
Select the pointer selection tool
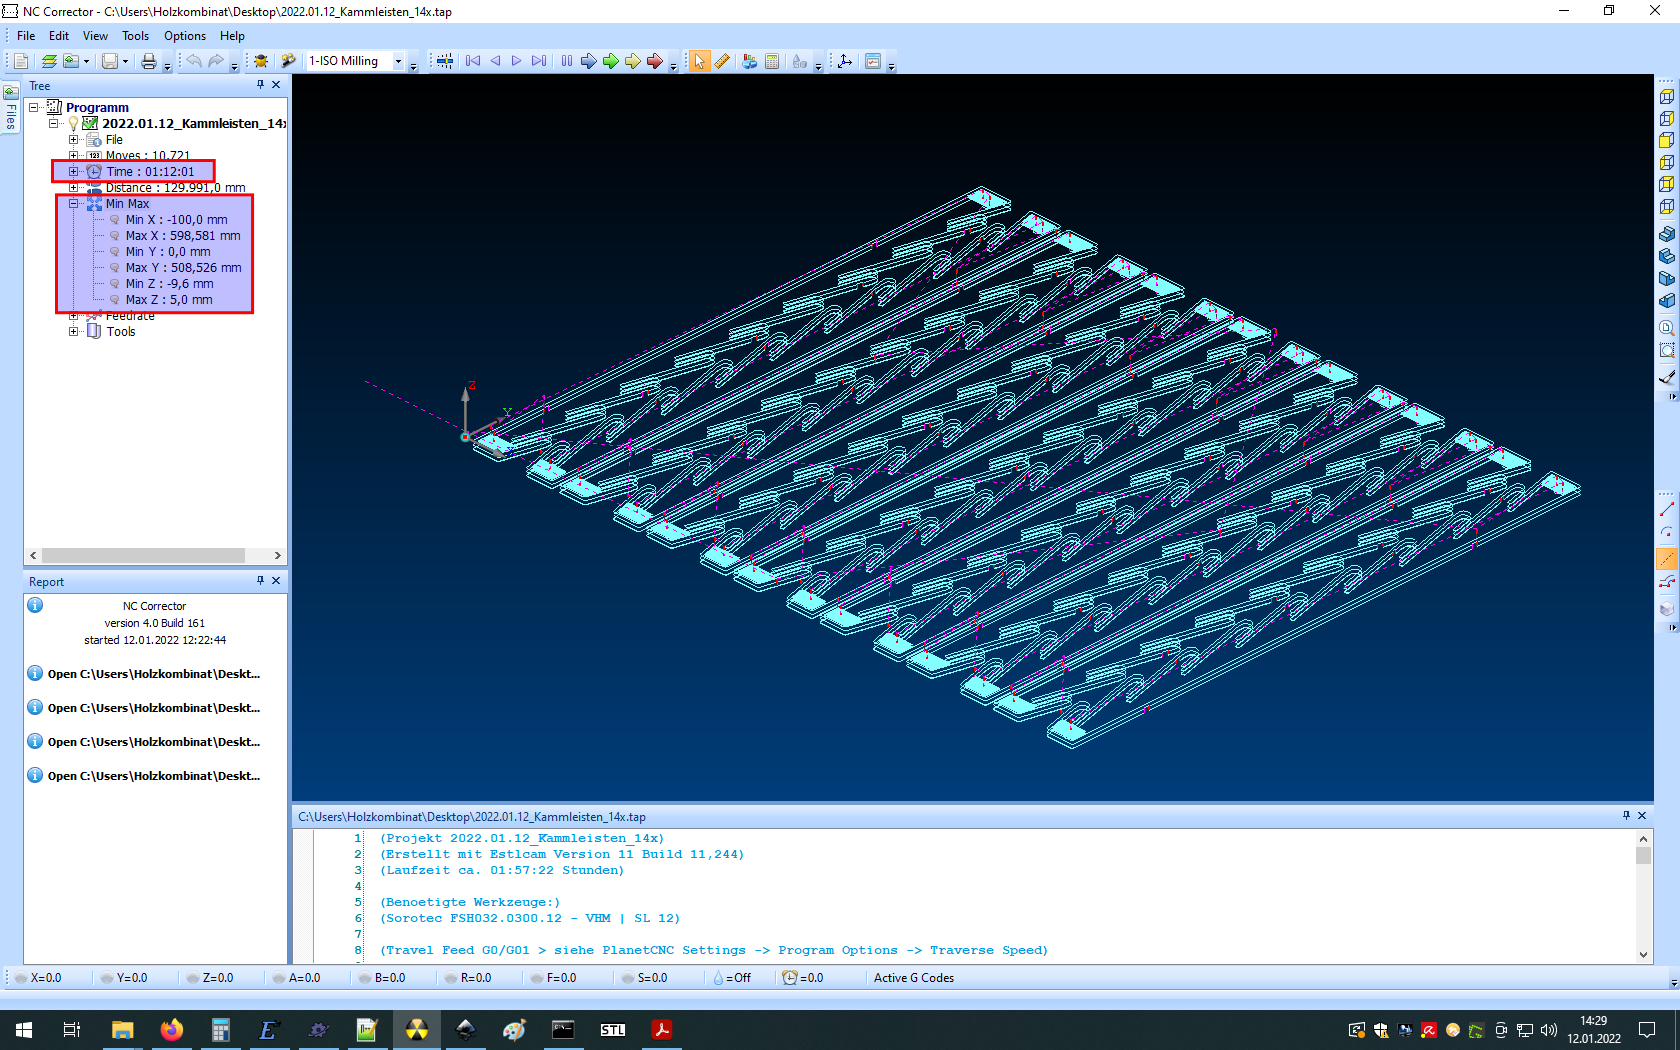tap(699, 61)
